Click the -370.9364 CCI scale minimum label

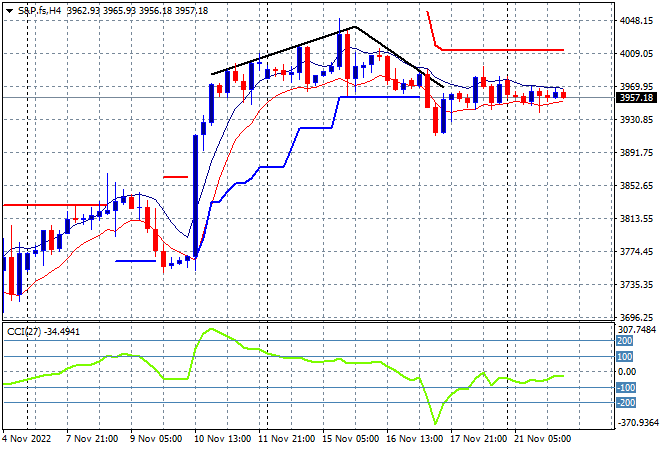[636, 422]
